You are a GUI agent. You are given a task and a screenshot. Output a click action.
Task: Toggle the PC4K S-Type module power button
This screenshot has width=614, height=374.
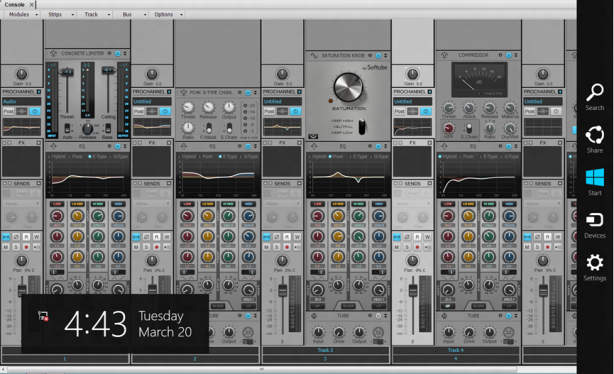[248, 93]
